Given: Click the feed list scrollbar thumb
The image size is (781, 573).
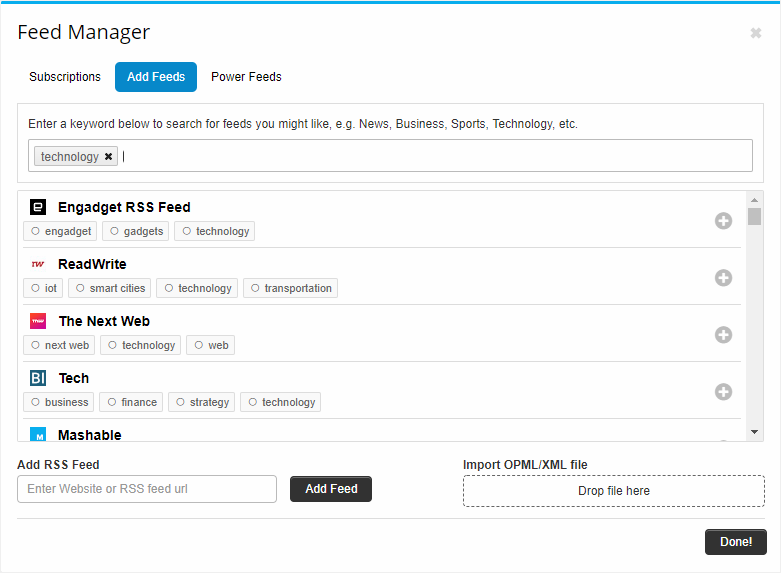Looking at the screenshot, I should [x=755, y=217].
